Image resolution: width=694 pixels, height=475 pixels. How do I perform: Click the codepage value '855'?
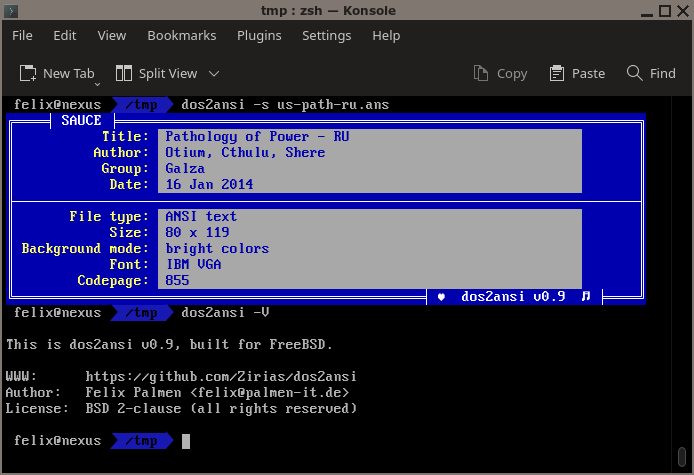[x=177, y=280]
